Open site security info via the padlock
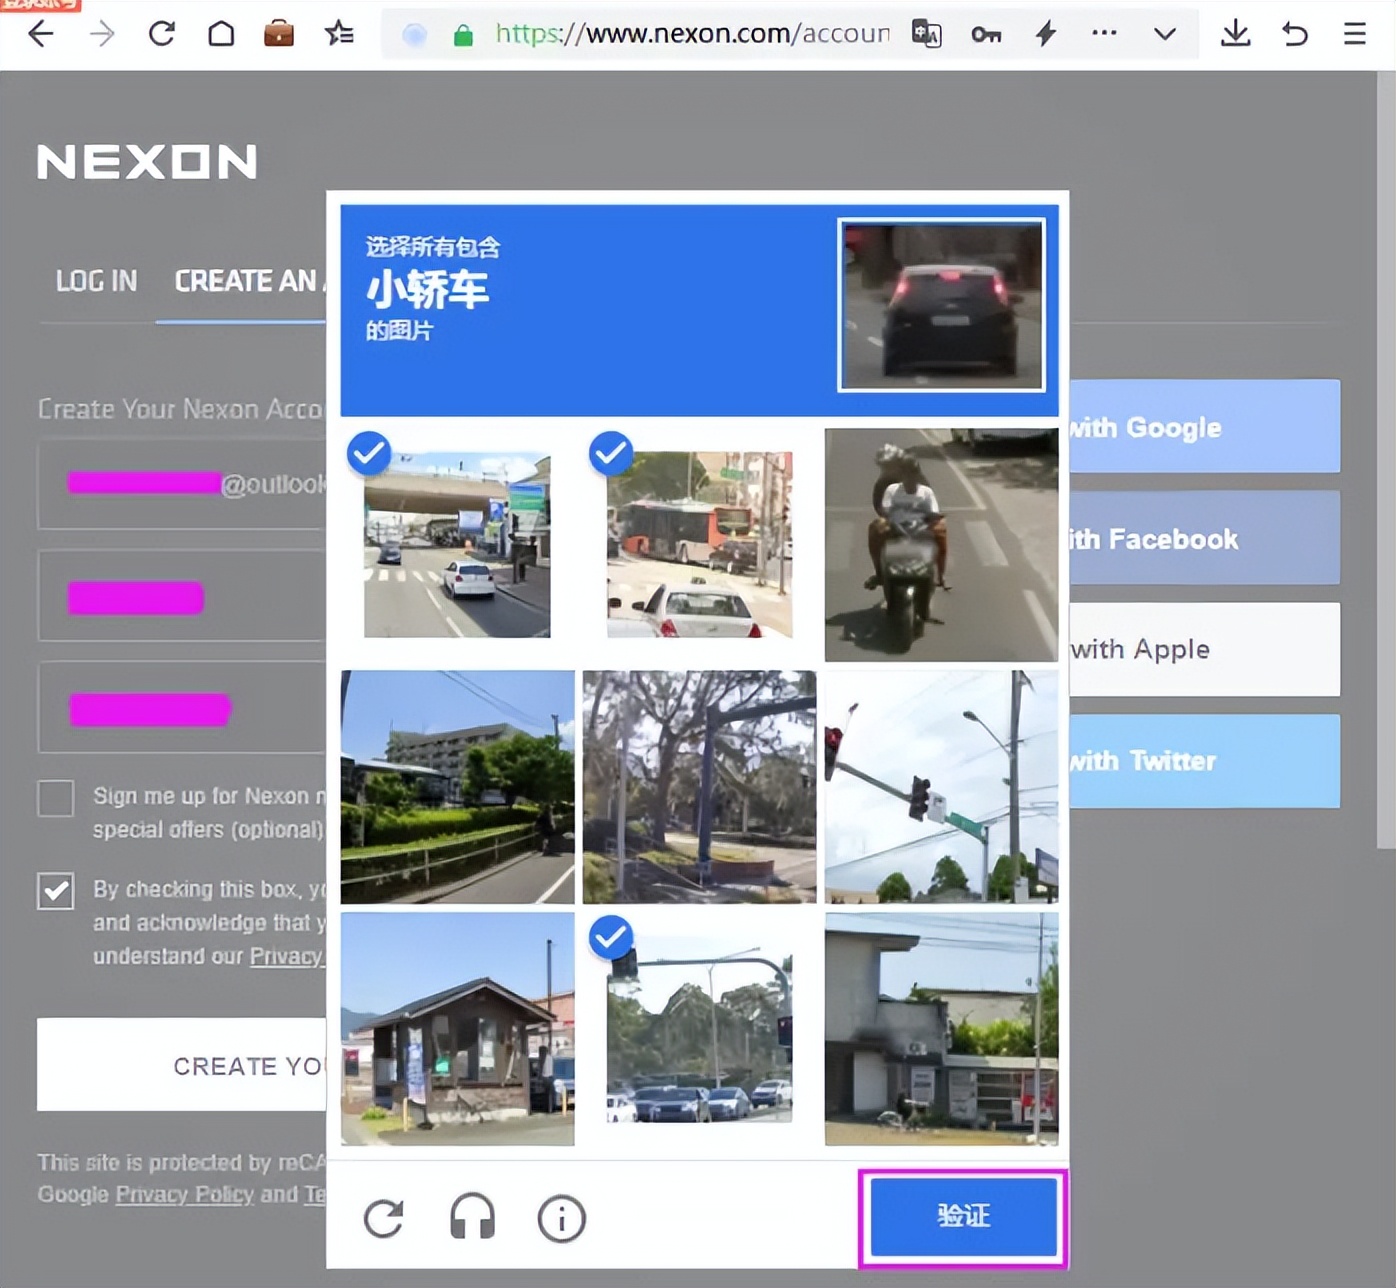 (x=462, y=33)
